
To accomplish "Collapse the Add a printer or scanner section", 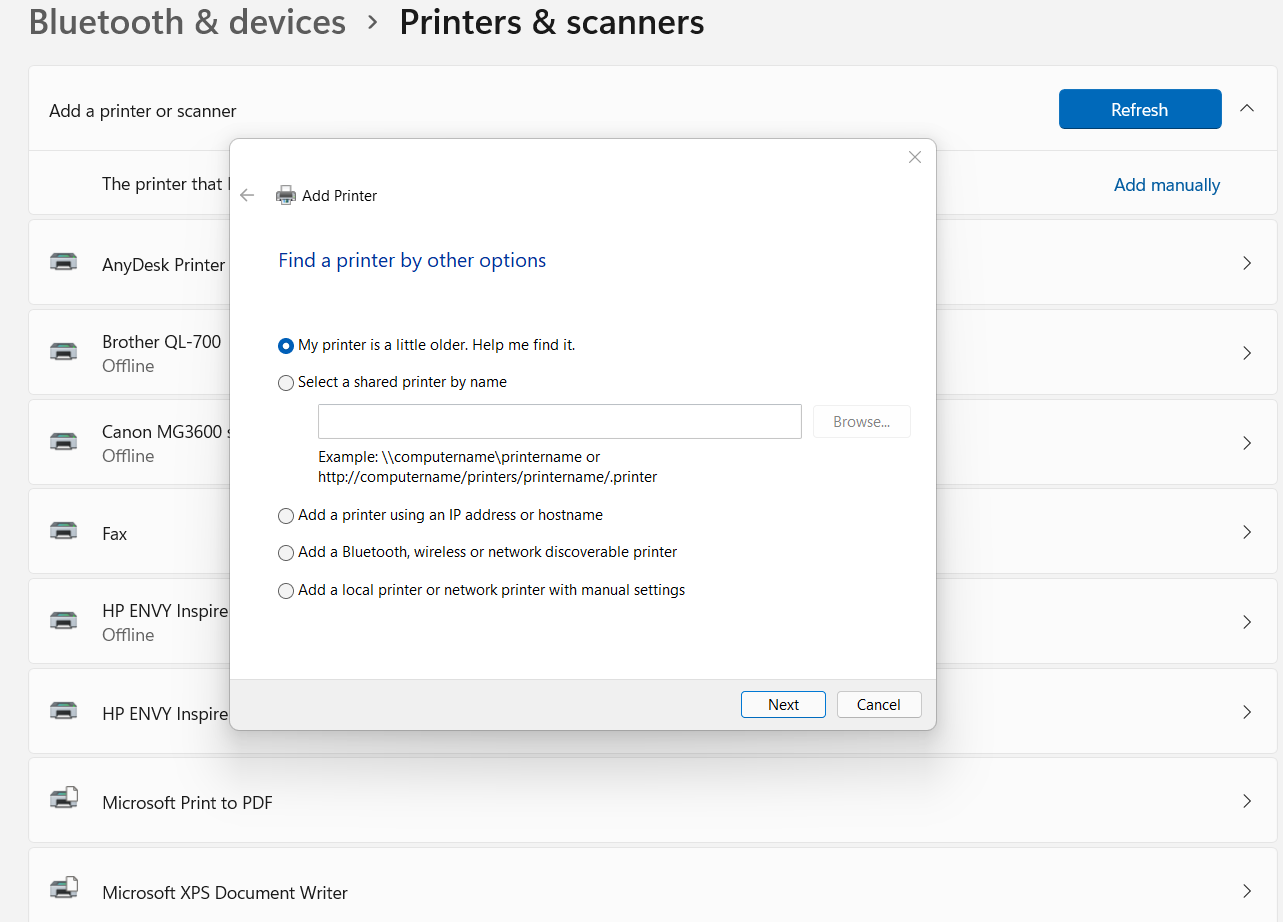I will pyautogui.click(x=1247, y=108).
